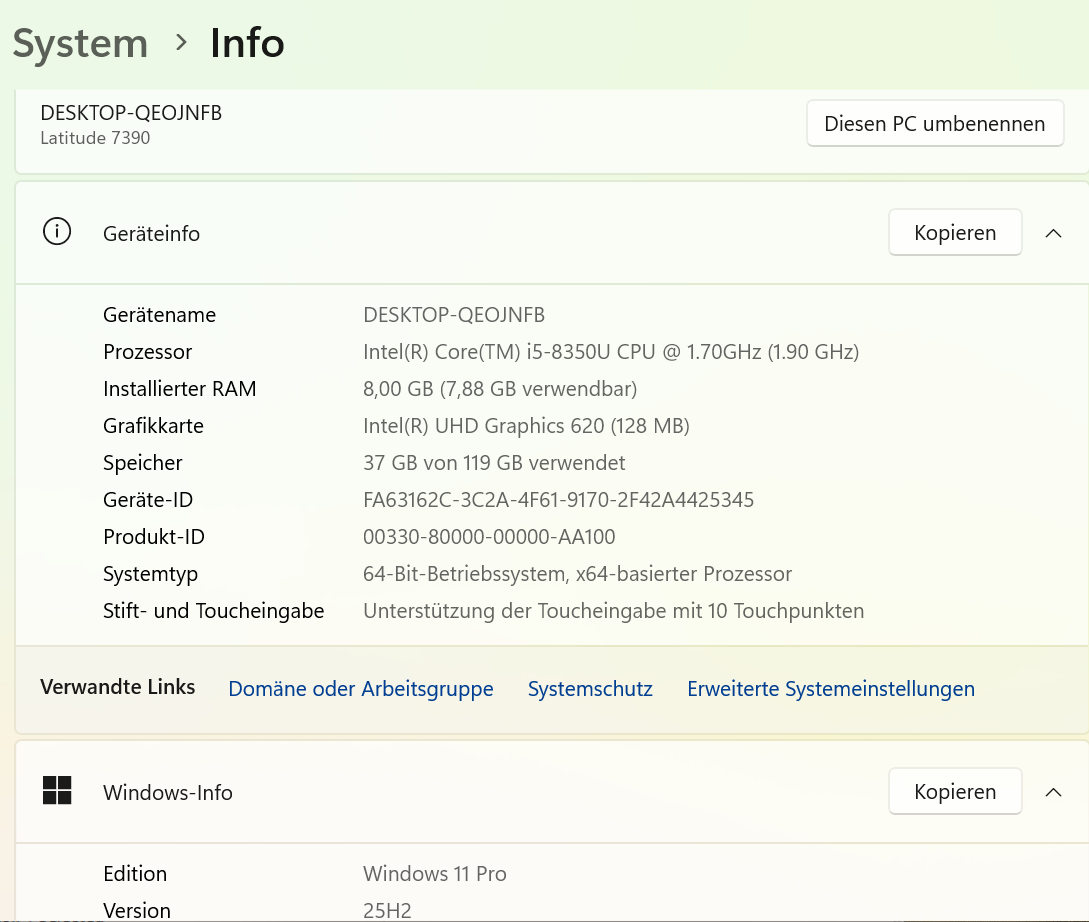Click the Gerätename label
Viewport: 1089px width, 922px height.
(x=159, y=315)
